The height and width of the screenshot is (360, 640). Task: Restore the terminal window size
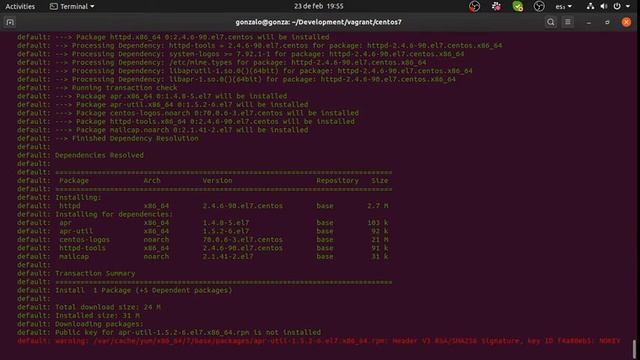click(607, 22)
